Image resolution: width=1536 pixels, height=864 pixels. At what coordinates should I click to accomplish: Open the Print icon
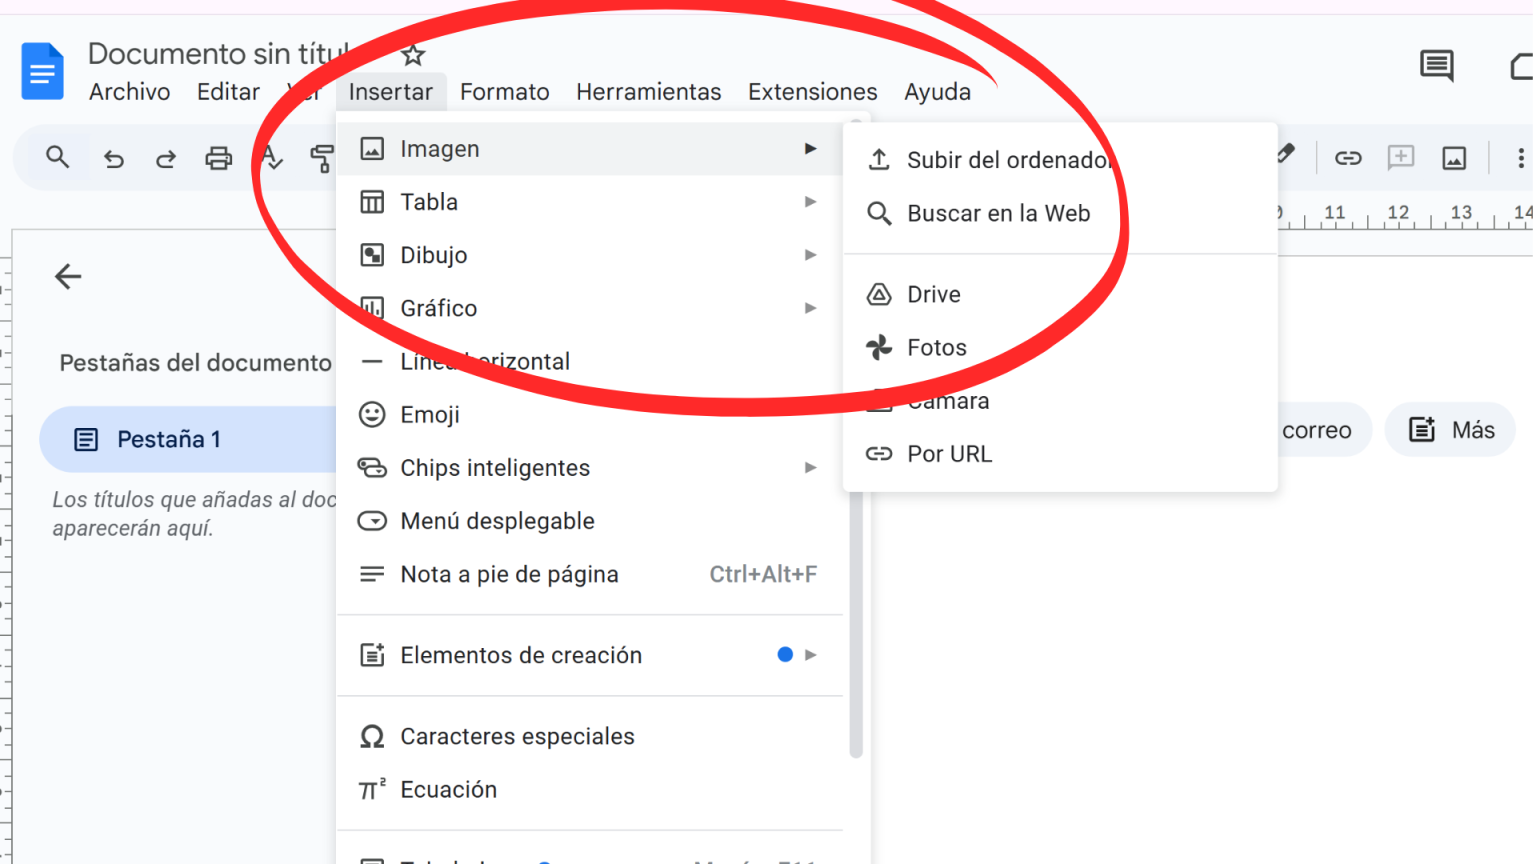click(218, 157)
